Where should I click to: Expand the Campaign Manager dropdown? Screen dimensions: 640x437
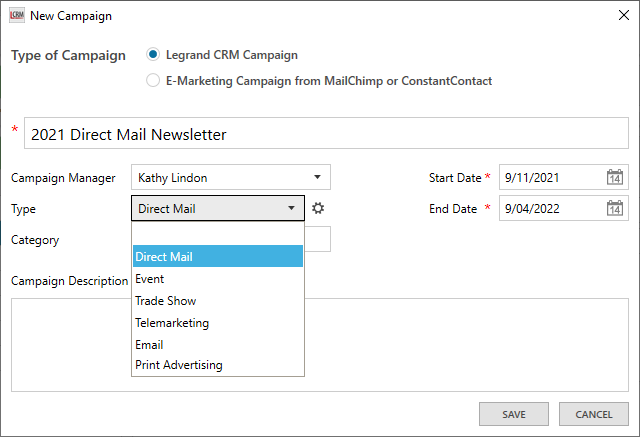click(x=316, y=178)
